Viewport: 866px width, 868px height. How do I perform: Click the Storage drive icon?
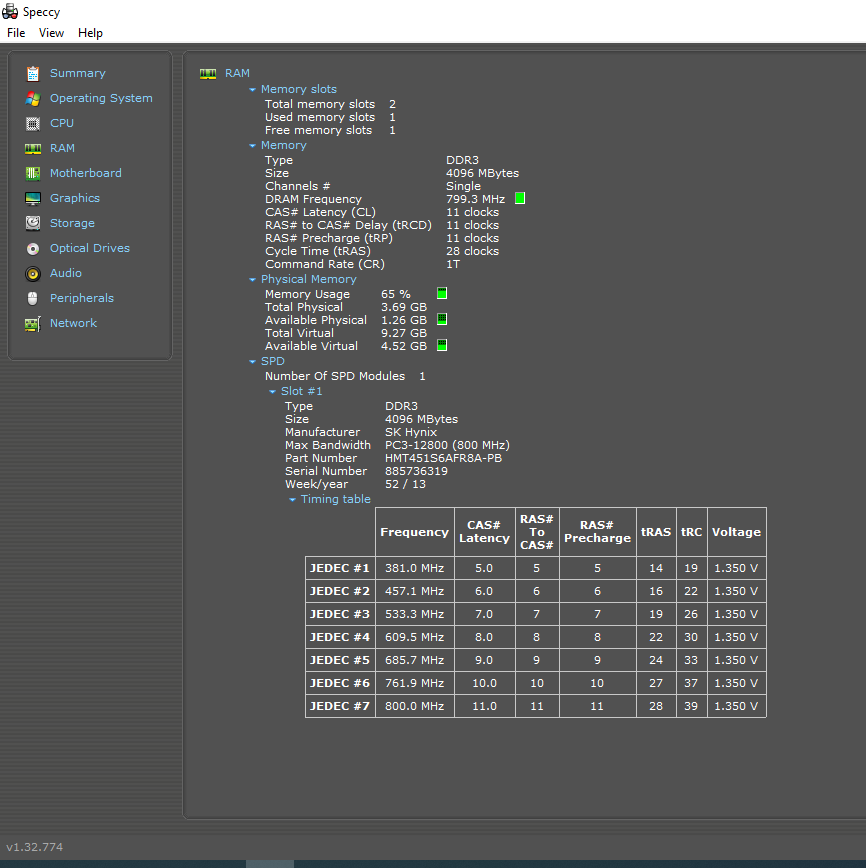click(x=33, y=223)
